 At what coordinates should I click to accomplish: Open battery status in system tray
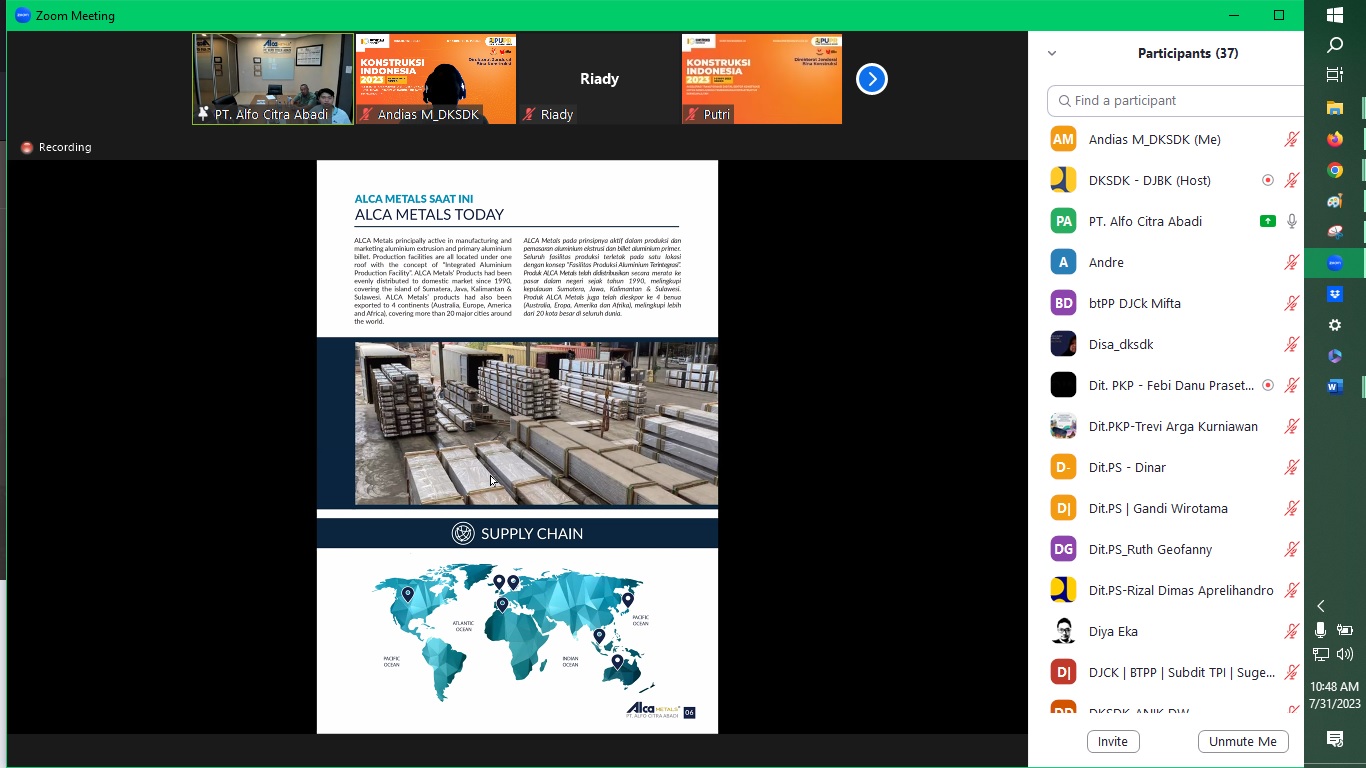click(1345, 630)
